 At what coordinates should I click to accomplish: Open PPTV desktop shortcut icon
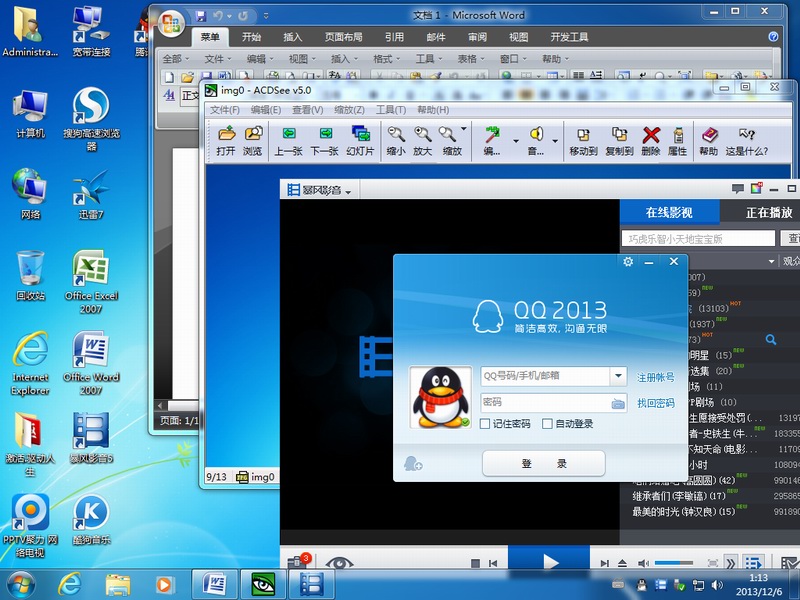(31, 526)
